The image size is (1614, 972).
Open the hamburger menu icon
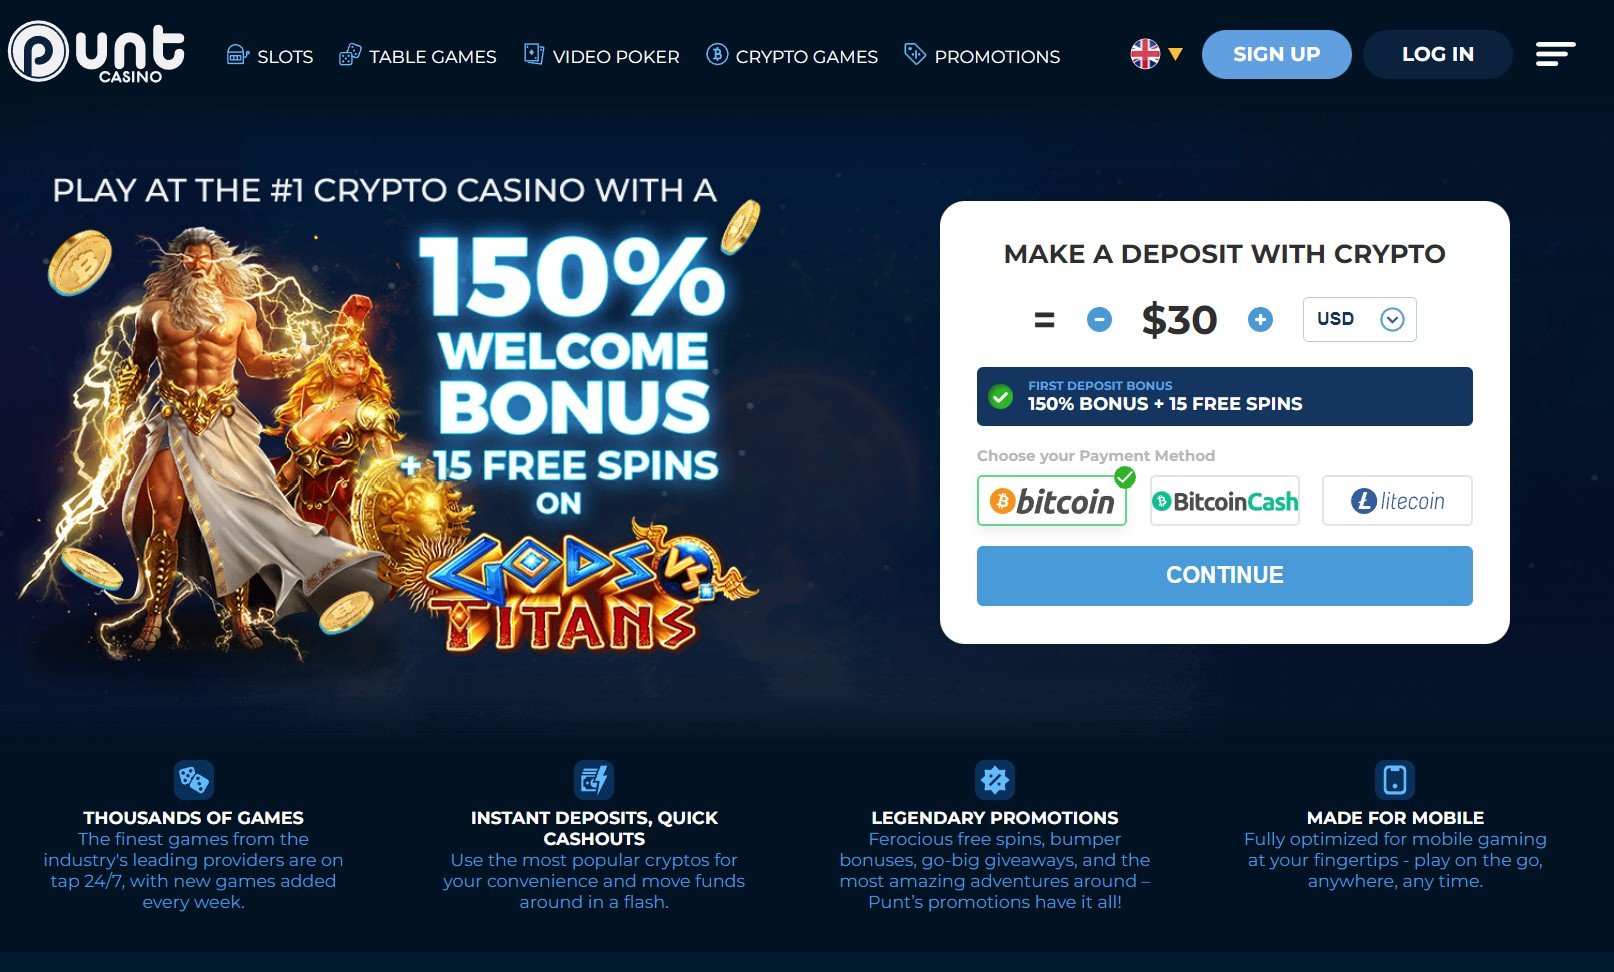(1555, 54)
